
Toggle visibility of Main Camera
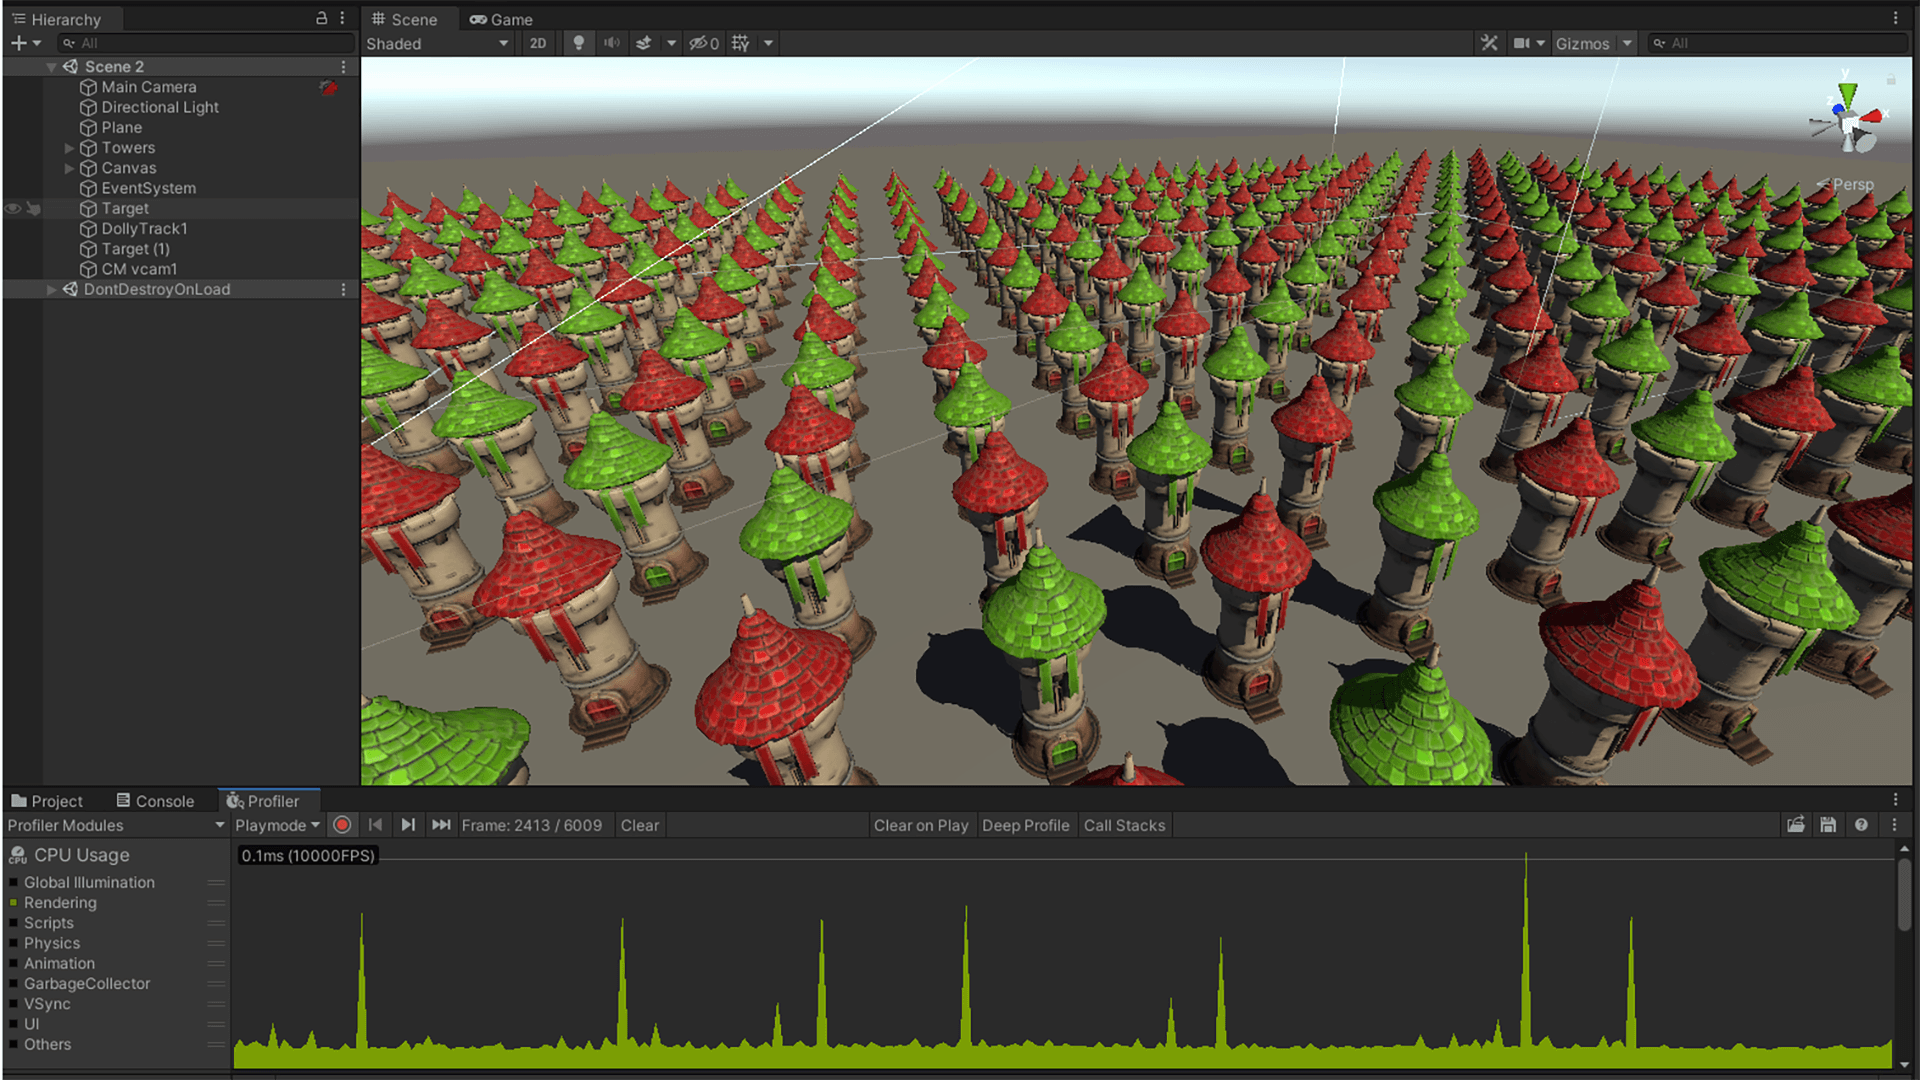point(15,86)
